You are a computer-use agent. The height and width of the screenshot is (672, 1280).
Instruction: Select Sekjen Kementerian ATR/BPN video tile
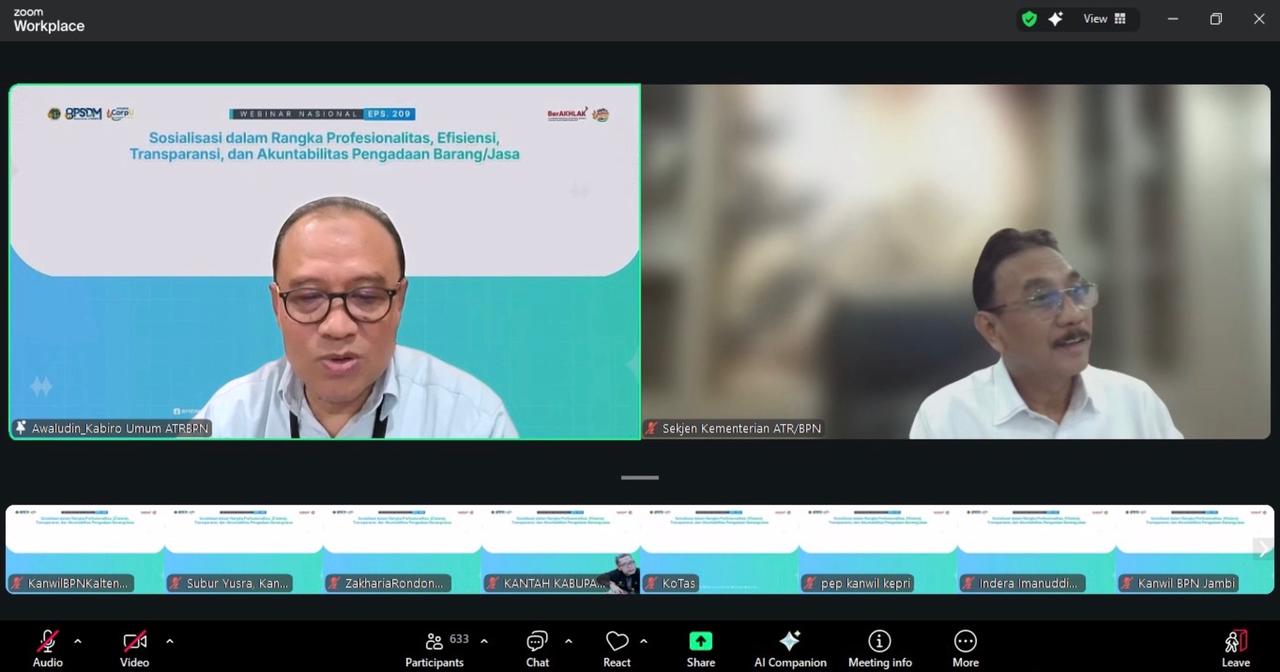[x=956, y=262]
